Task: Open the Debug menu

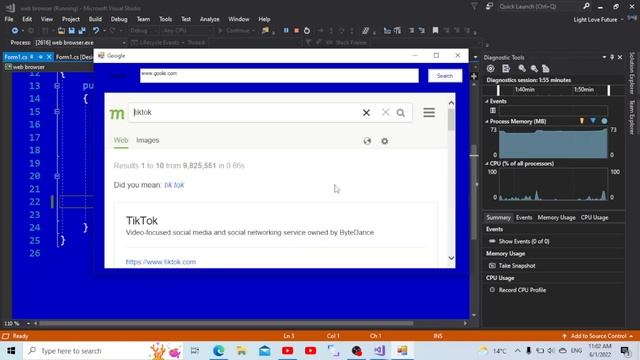Action: pos(119,19)
